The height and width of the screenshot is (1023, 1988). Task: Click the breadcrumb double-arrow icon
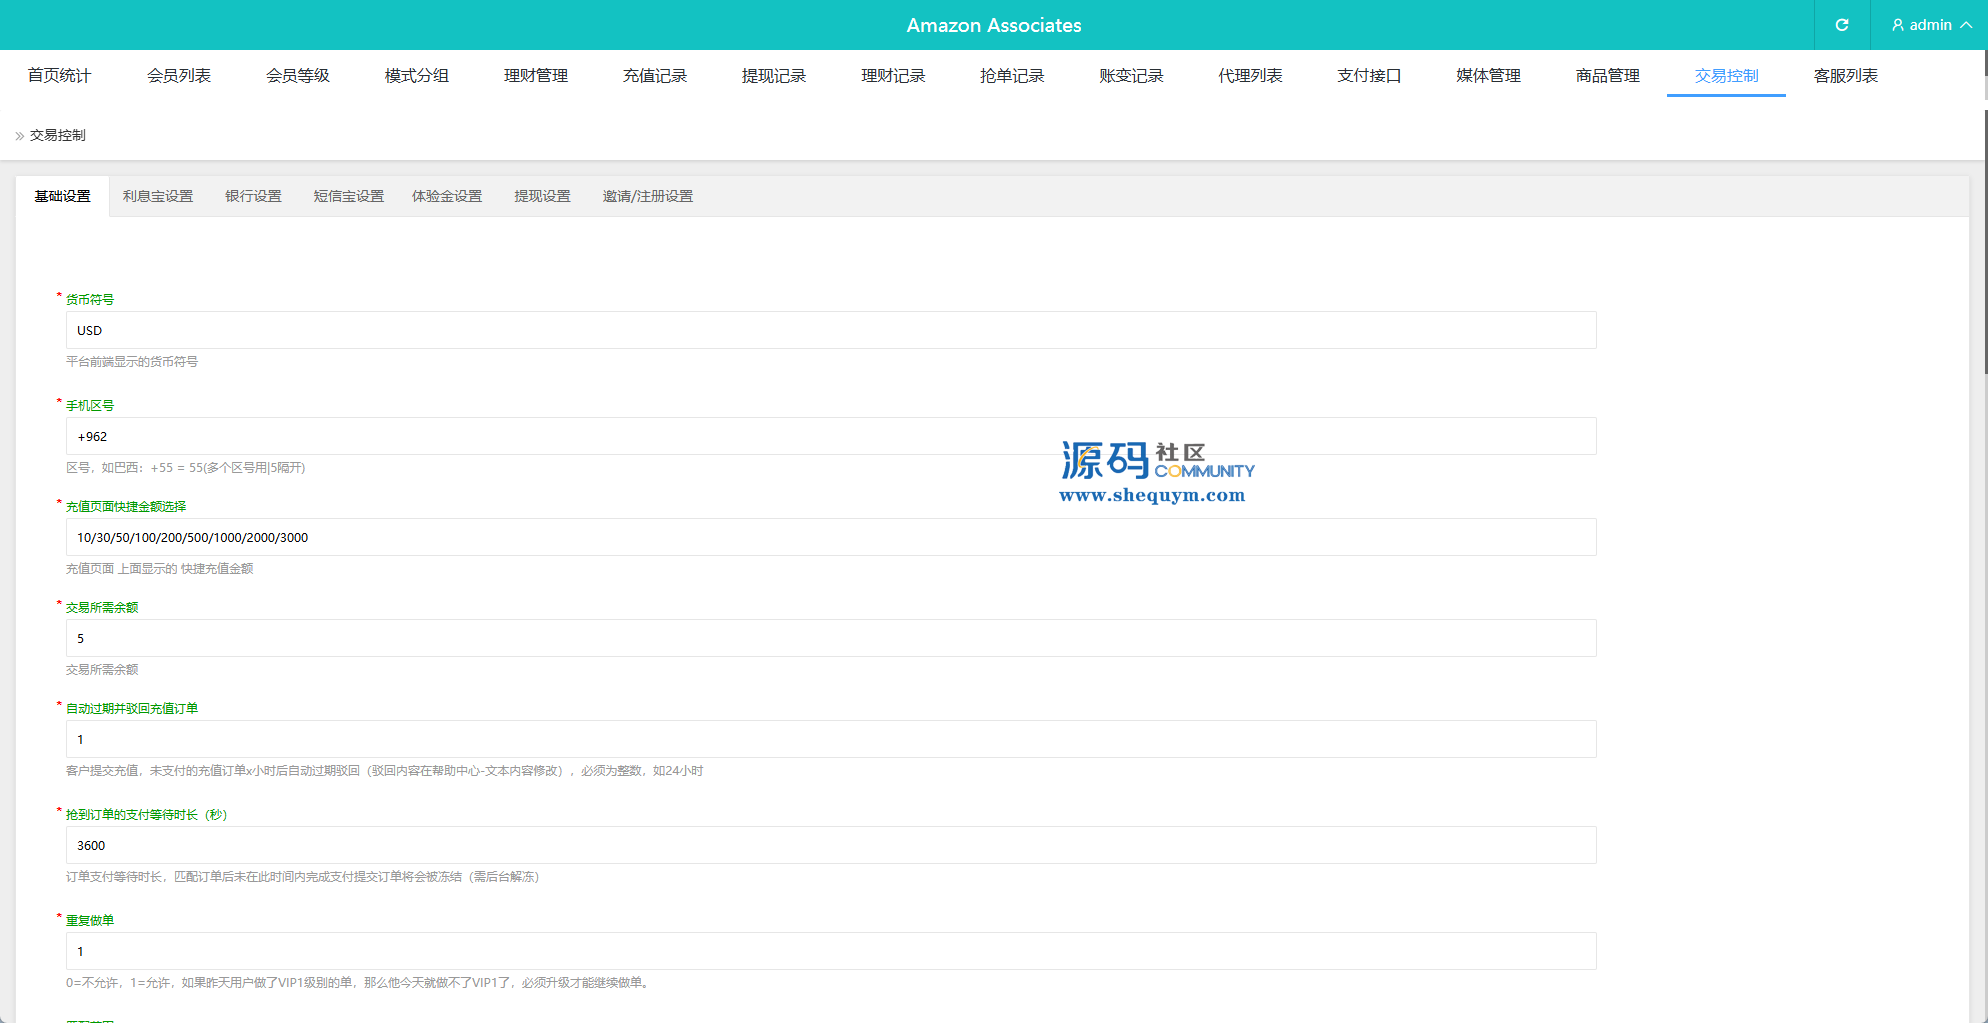(x=19, y=136)
